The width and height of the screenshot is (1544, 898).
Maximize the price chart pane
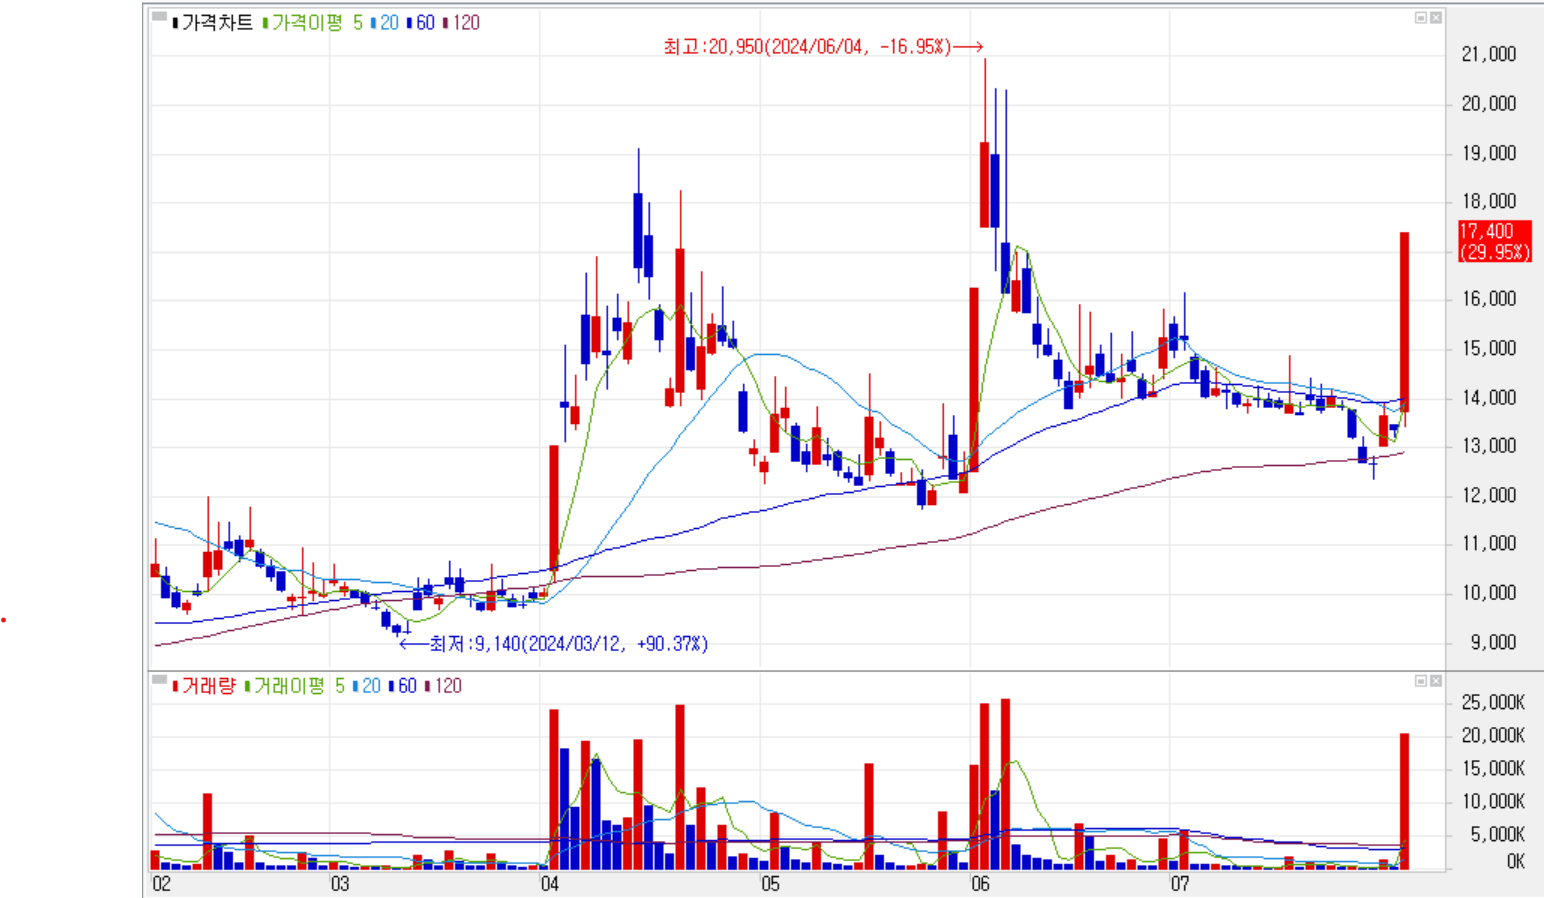pyautogui.click(x=1420, y=18)
